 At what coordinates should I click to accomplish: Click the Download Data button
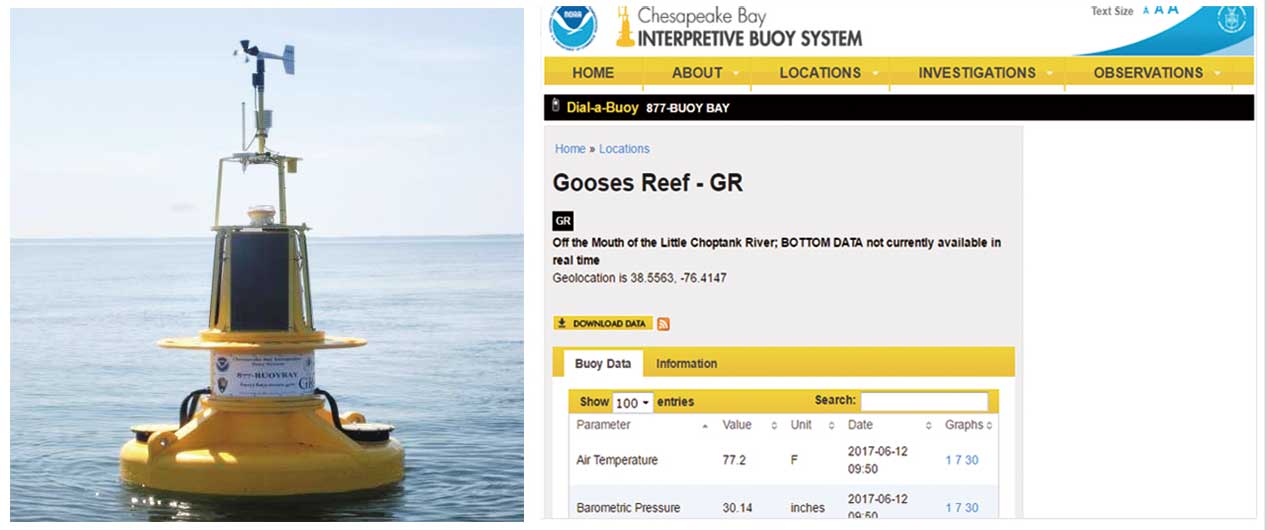602,324
